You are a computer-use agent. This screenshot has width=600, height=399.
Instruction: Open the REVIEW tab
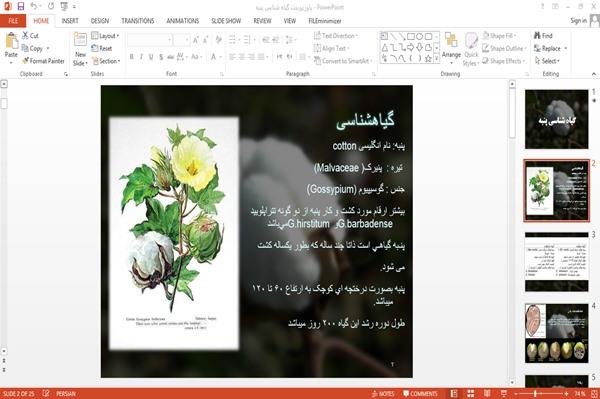(262, 21)
